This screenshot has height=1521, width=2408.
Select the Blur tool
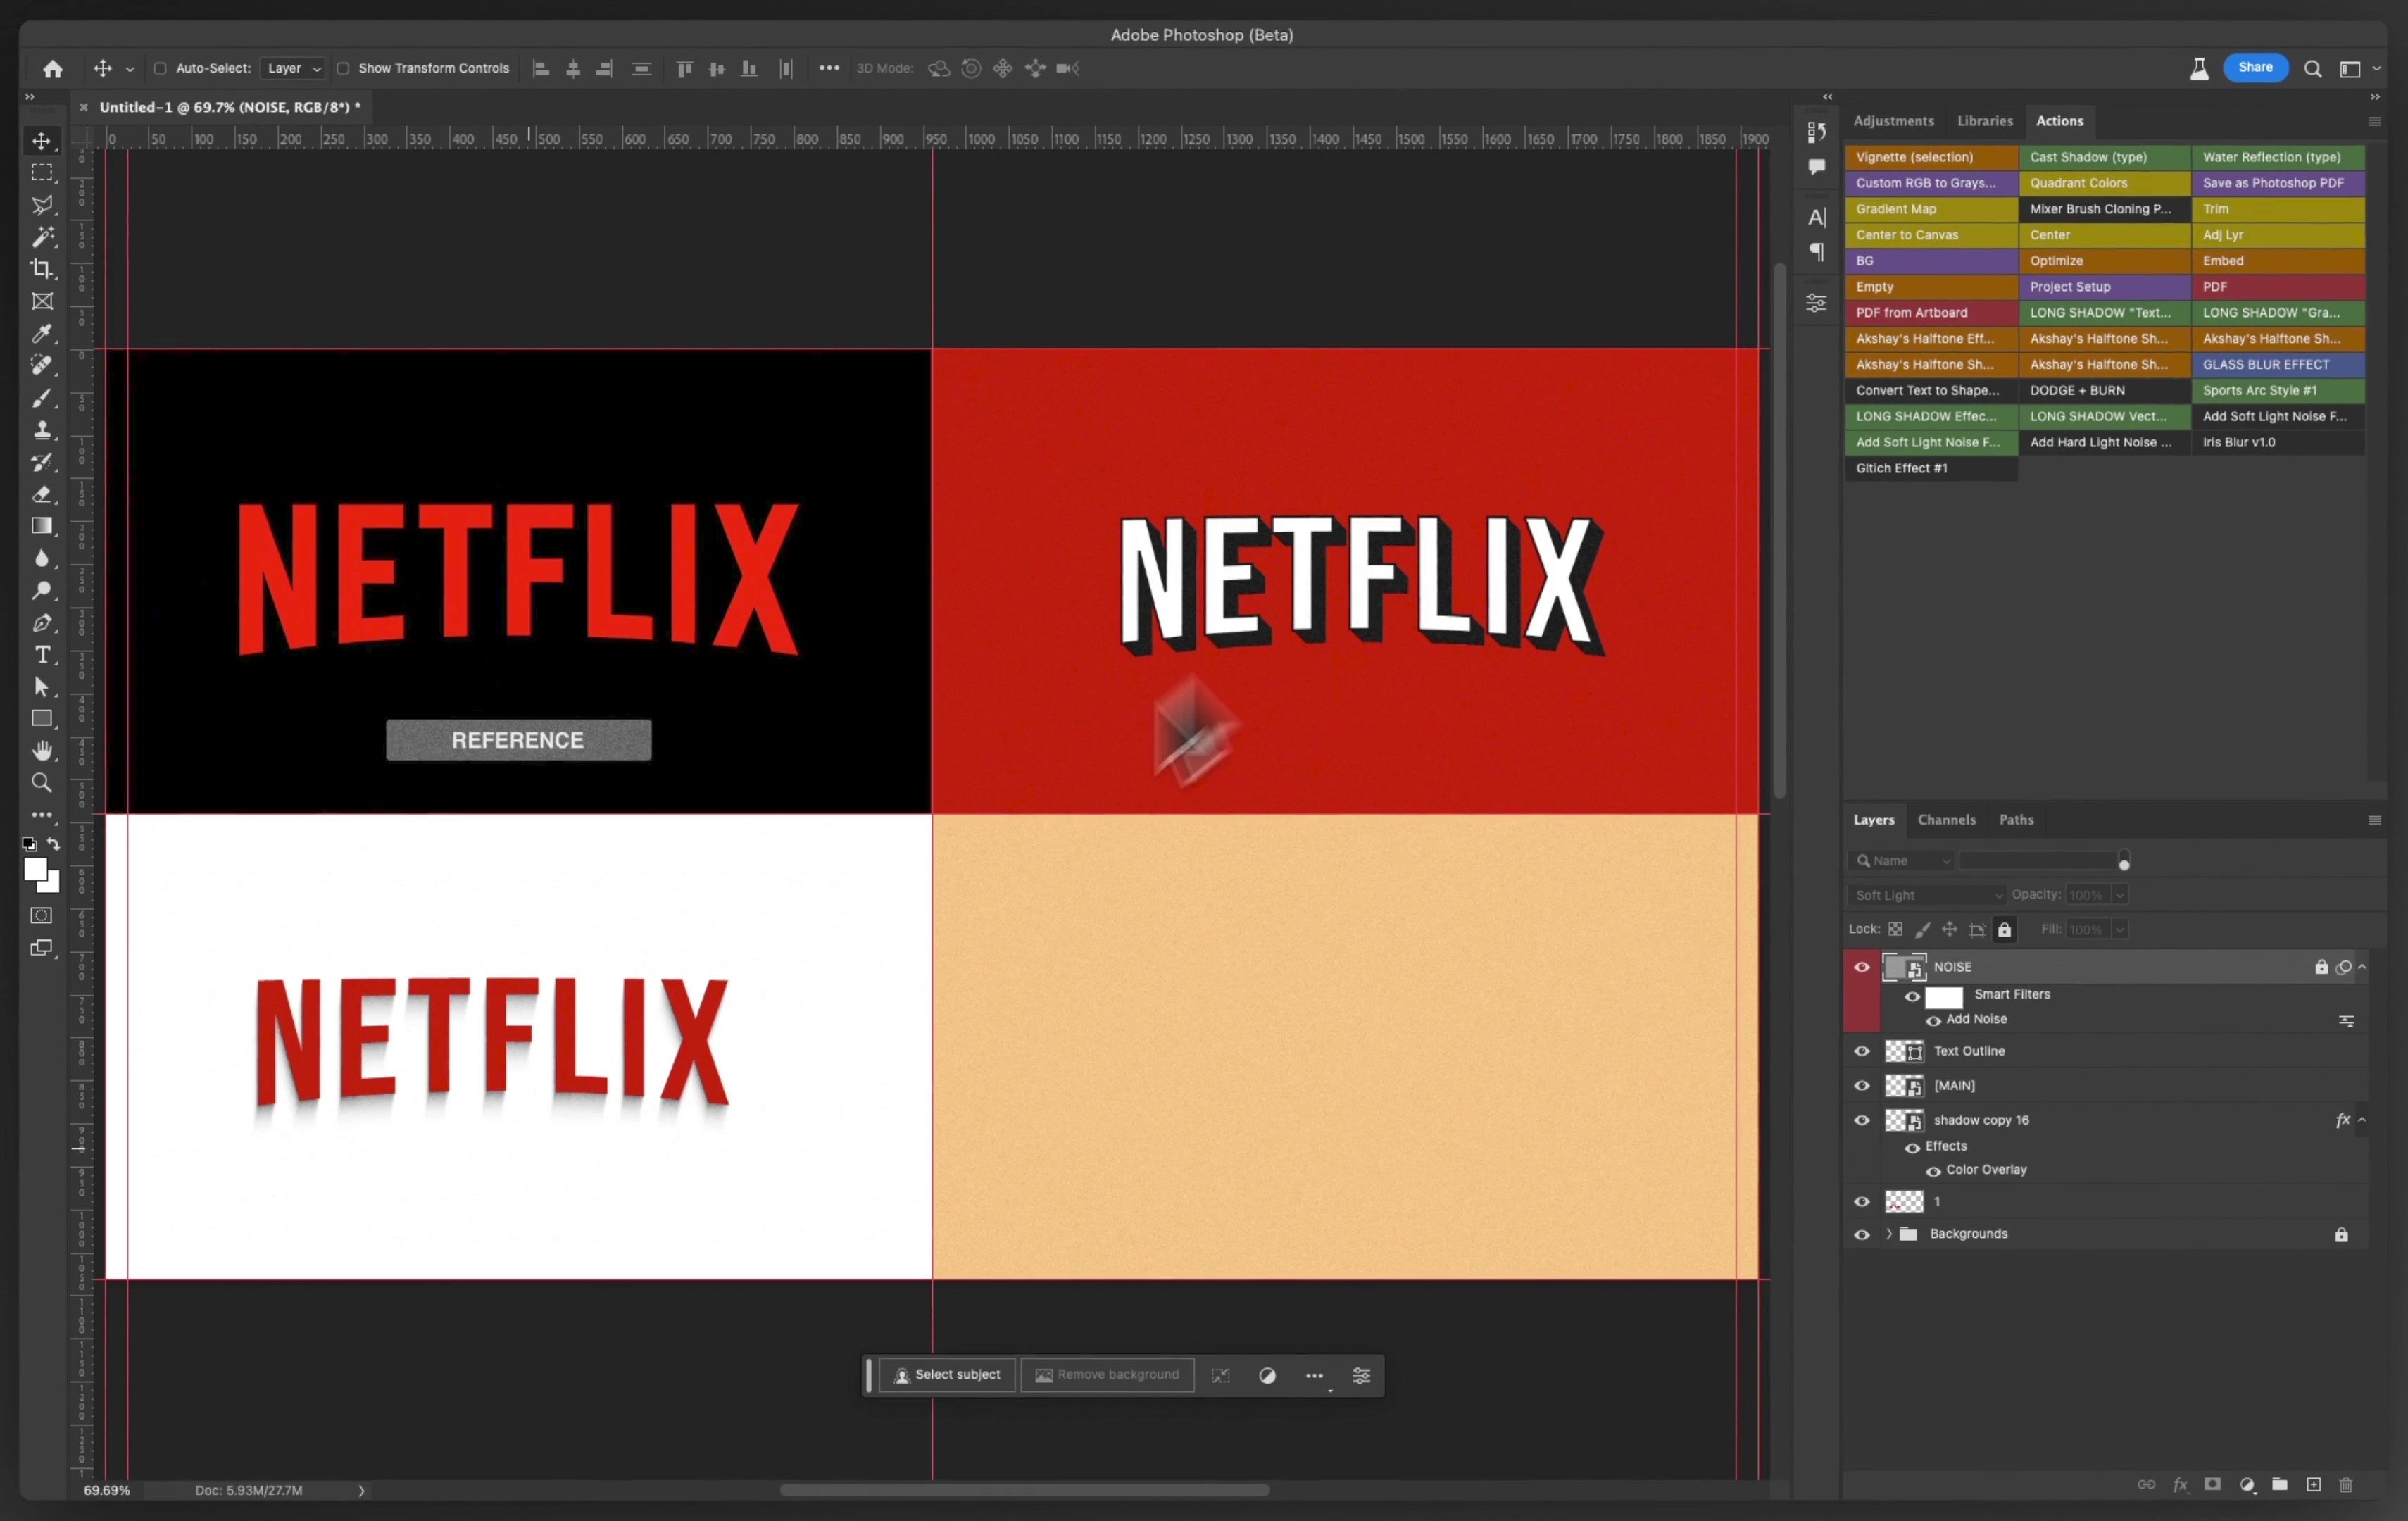[42, 558]
